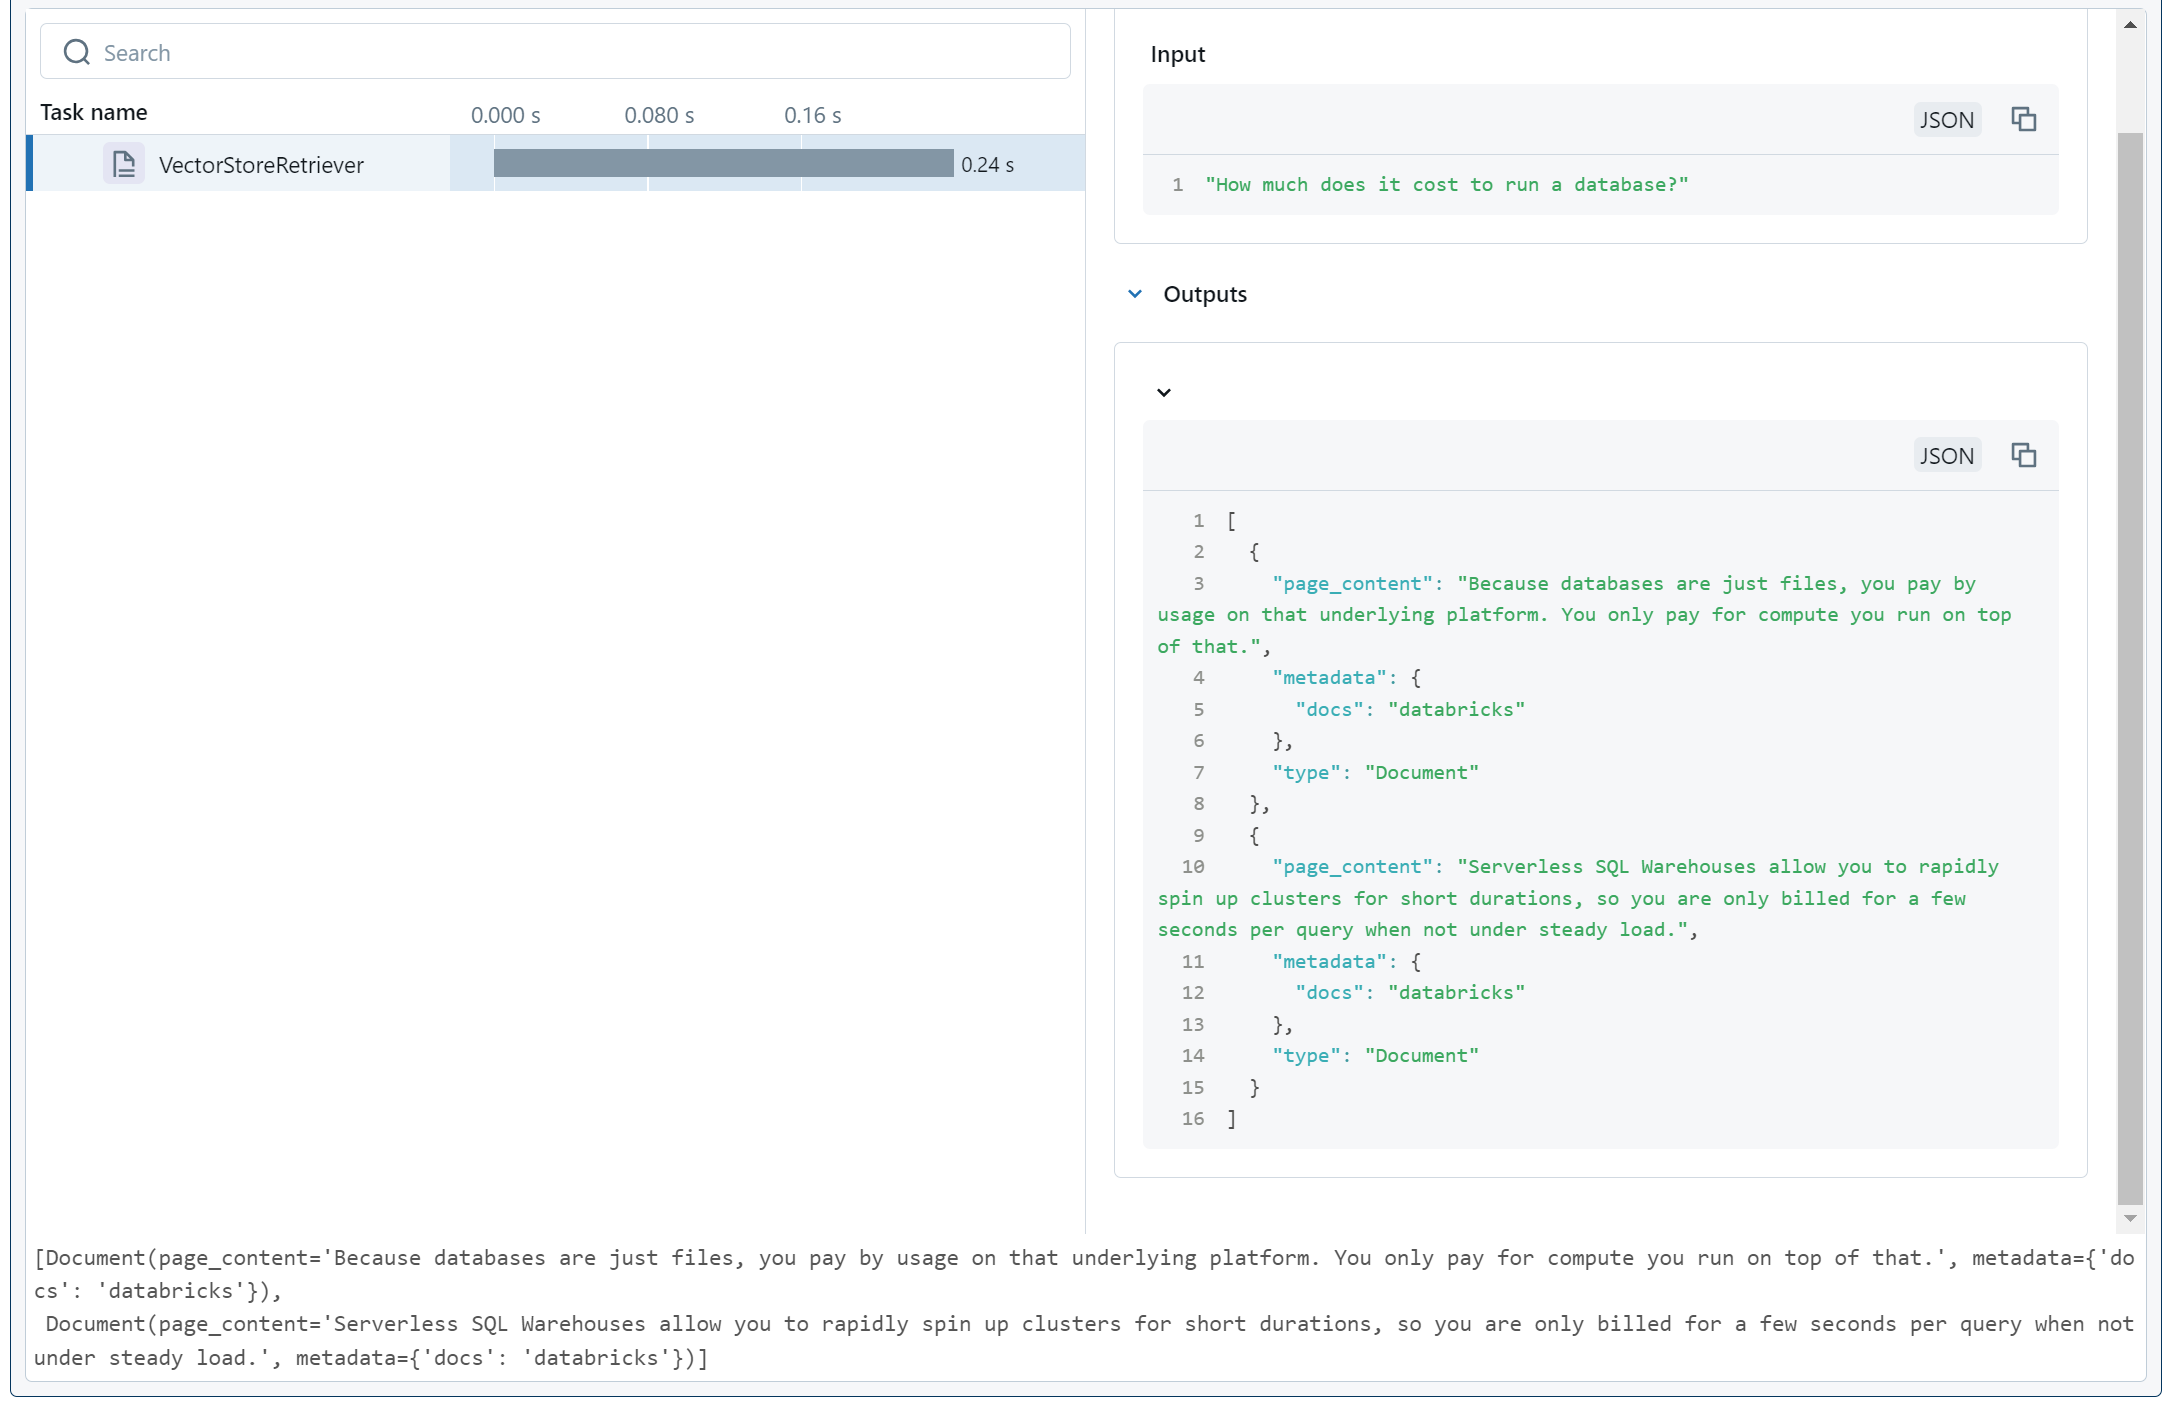Copy the Input JSON with copy icon
This screenshot has width=2174, height=1403.
coord(2023,119)
